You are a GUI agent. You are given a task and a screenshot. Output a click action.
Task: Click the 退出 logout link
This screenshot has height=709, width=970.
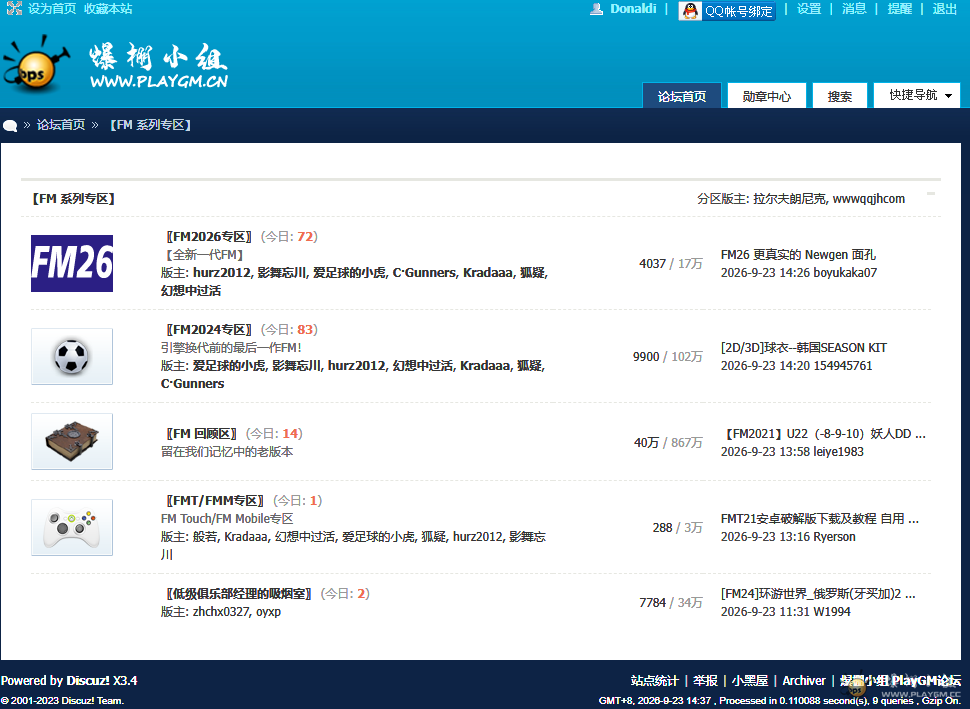pos(944,9)
